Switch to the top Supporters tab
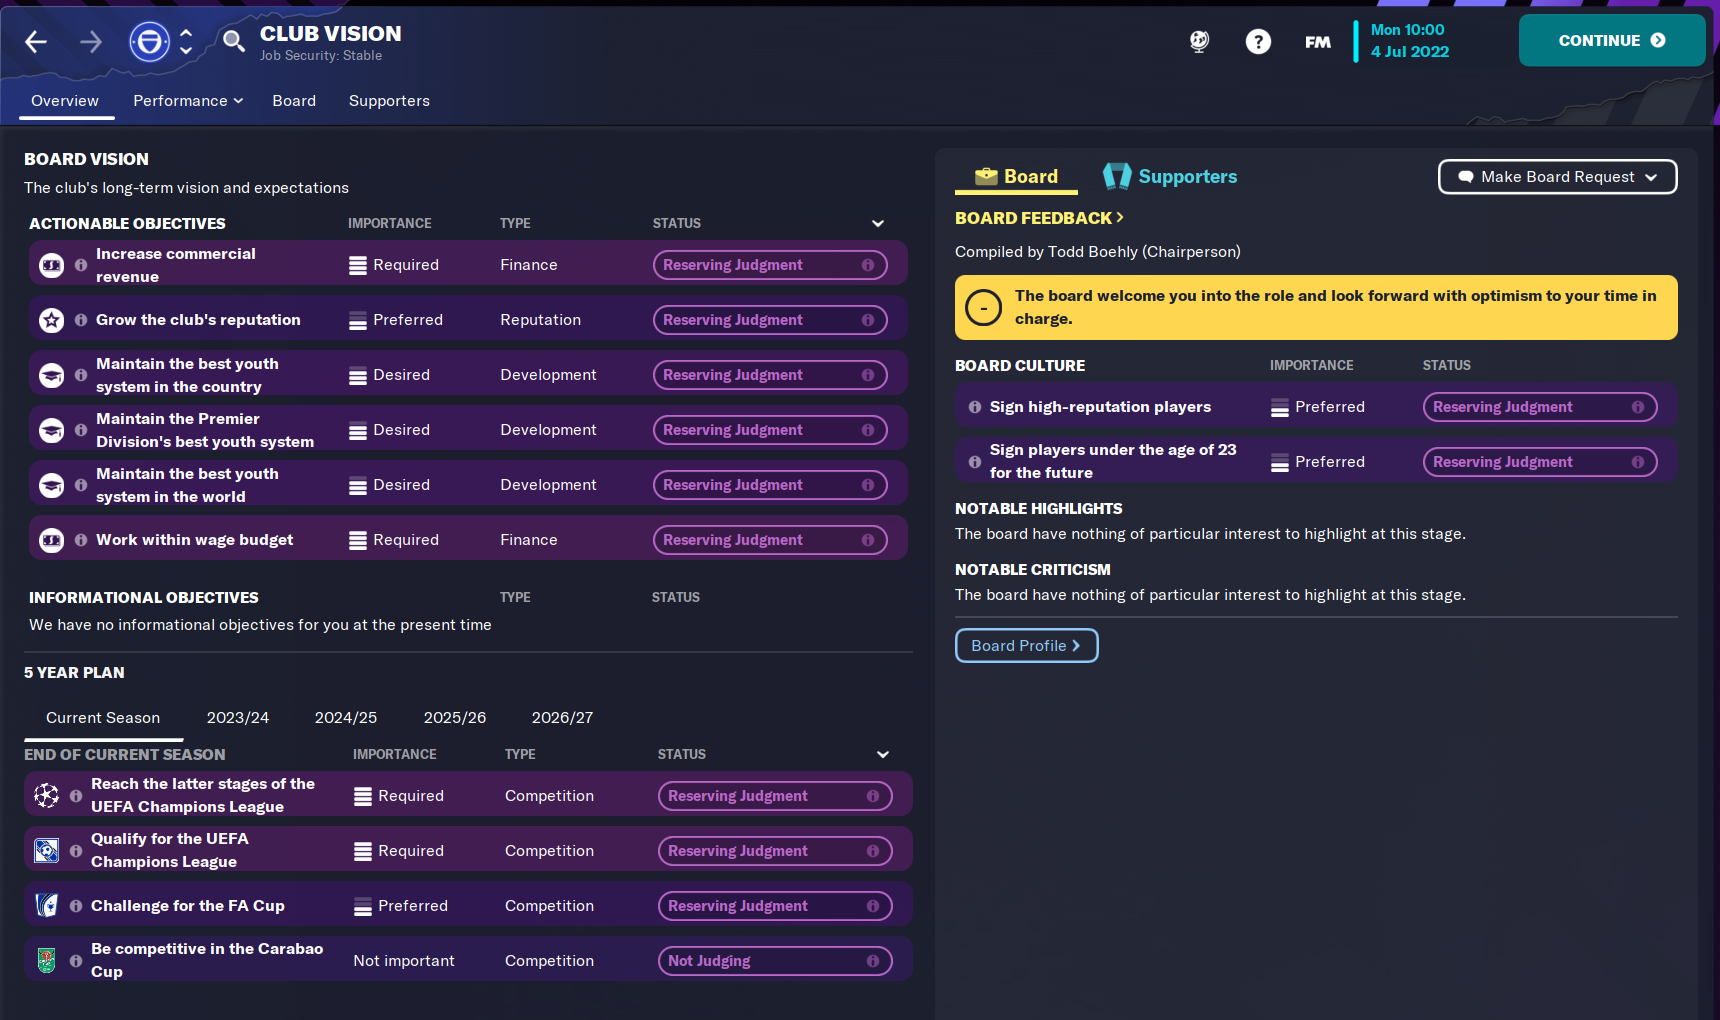Viewport: 1720px width, 1020px height. click(x=389, y=101)
